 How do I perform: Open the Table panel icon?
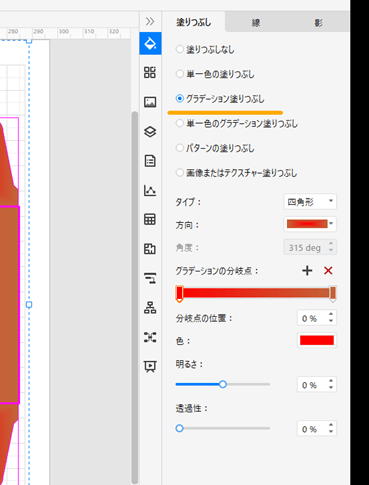pyautogui.click(x=150, y=219)
